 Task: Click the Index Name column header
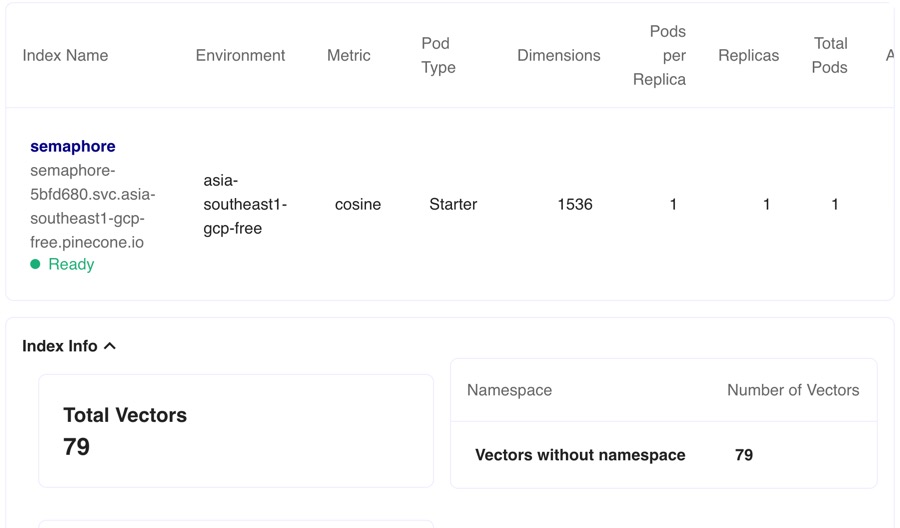(x=65, y=56)
